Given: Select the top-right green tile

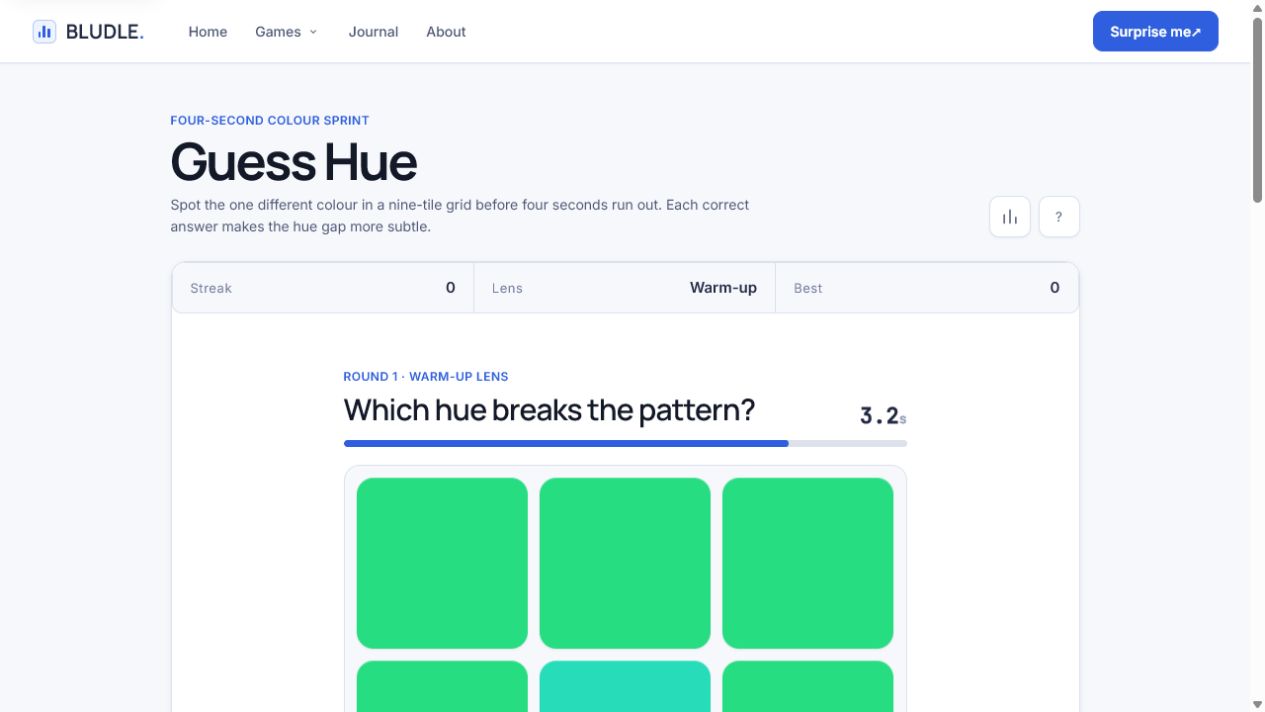Looking at the screenshot, I should (x=808, y=563).
